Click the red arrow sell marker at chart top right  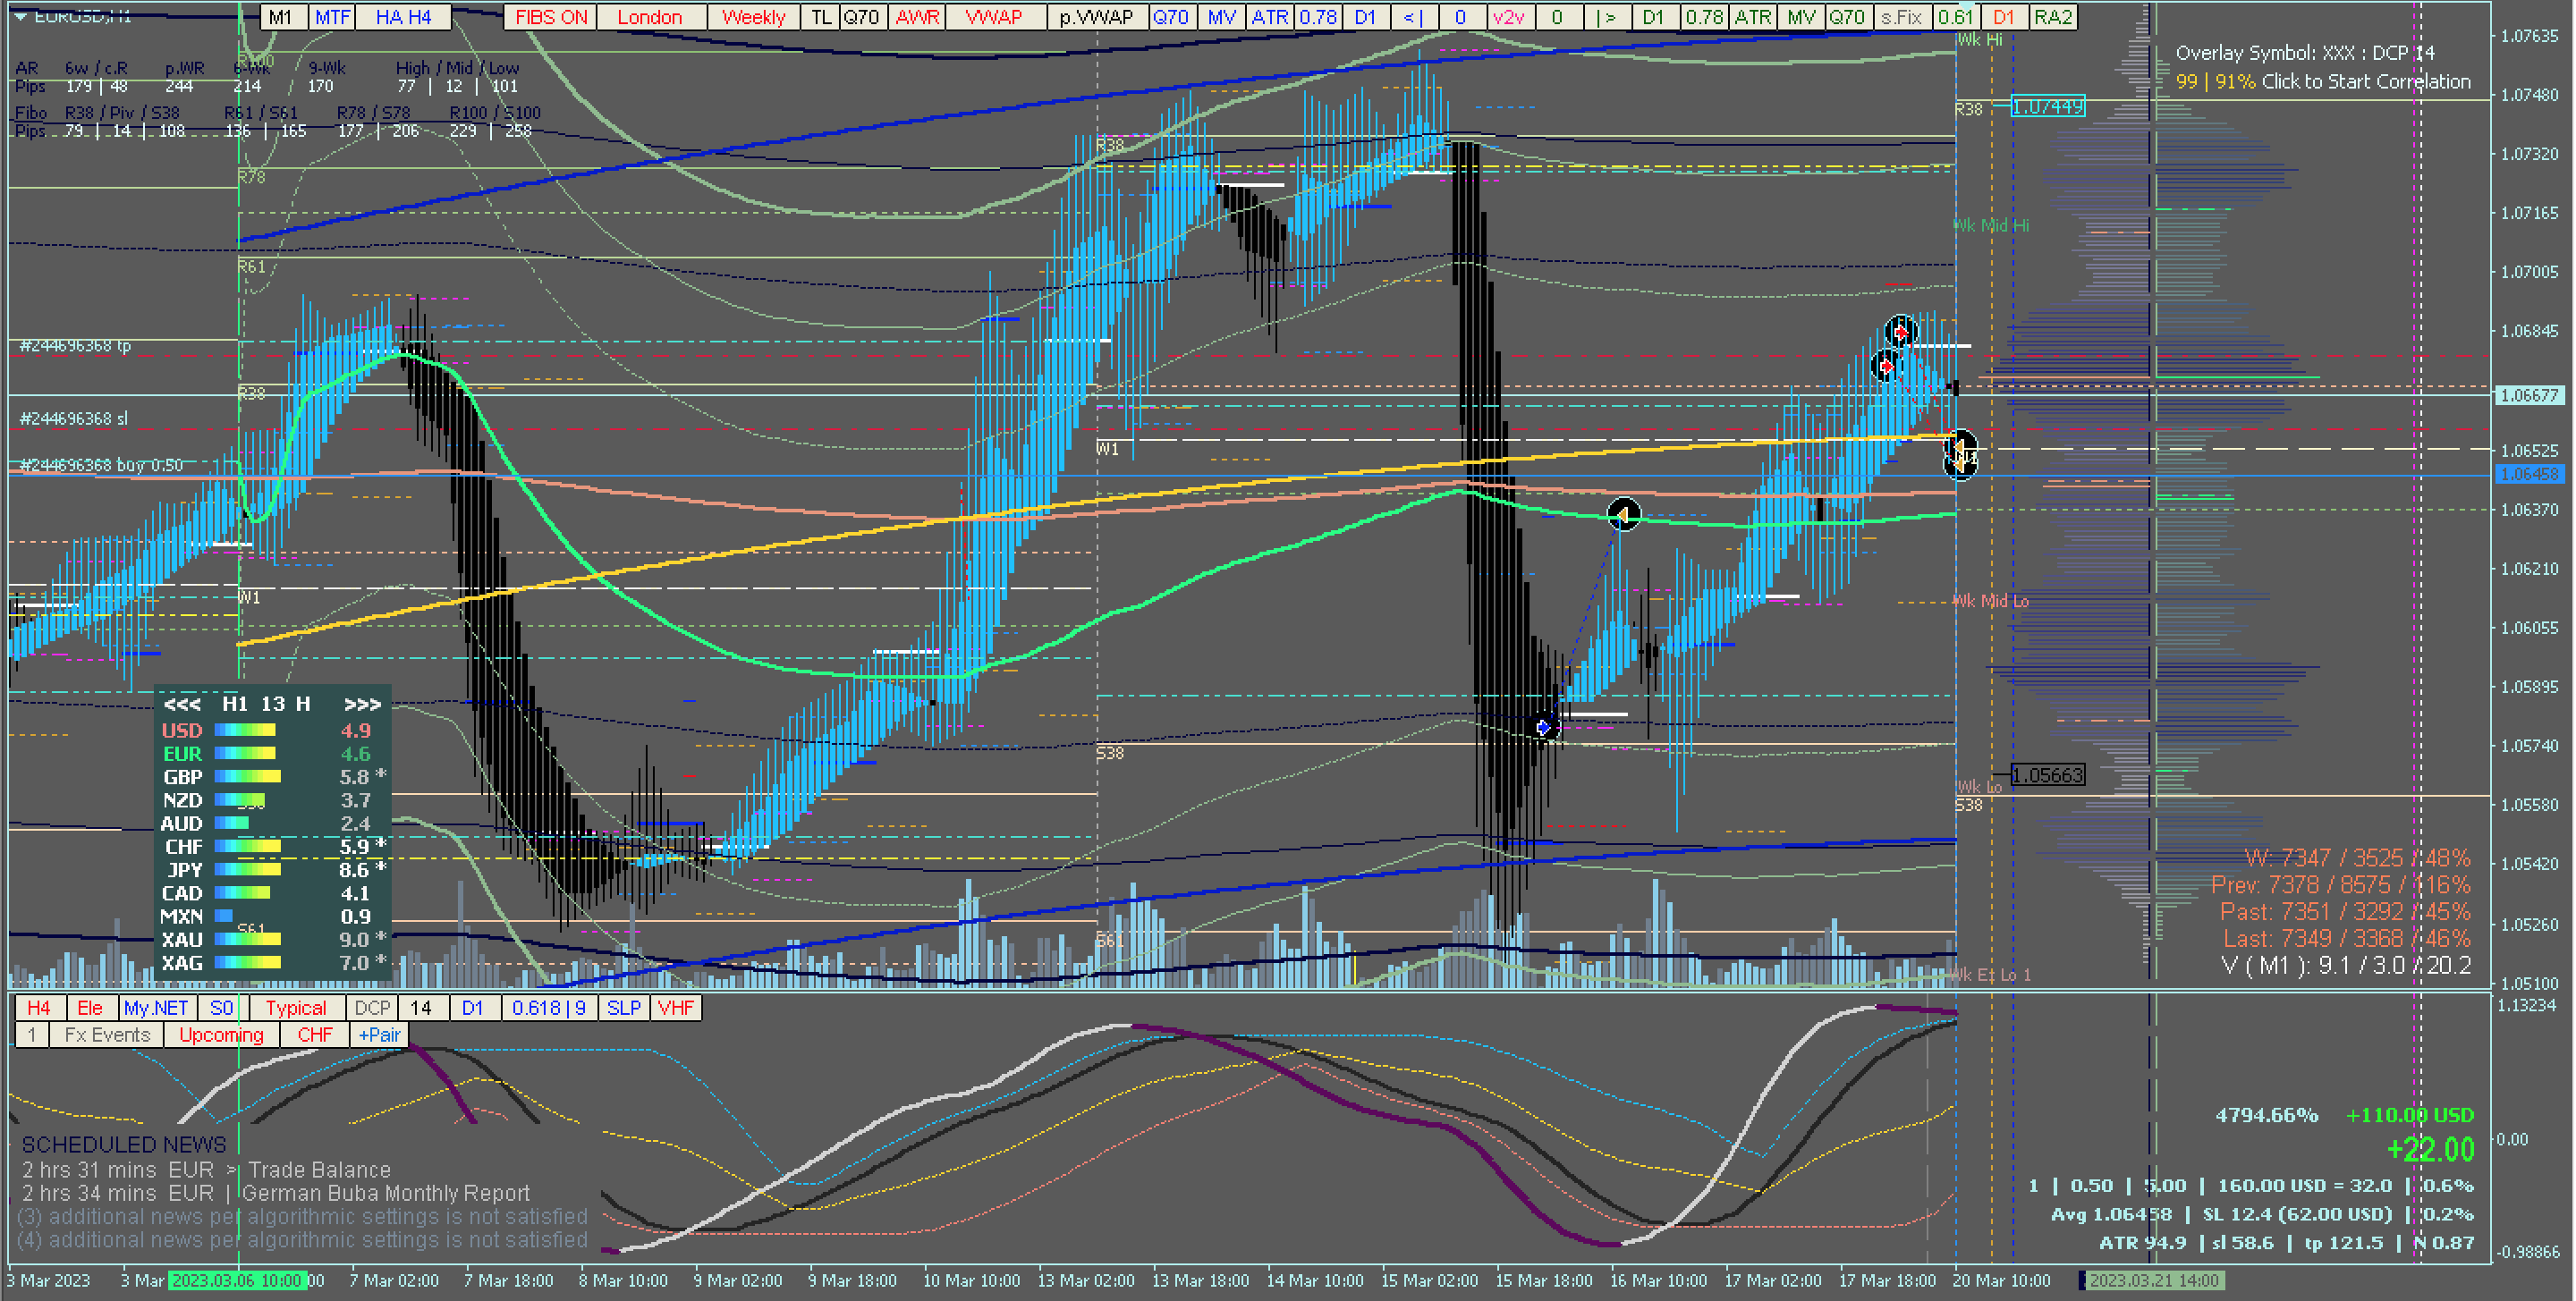coord(1900,330)
